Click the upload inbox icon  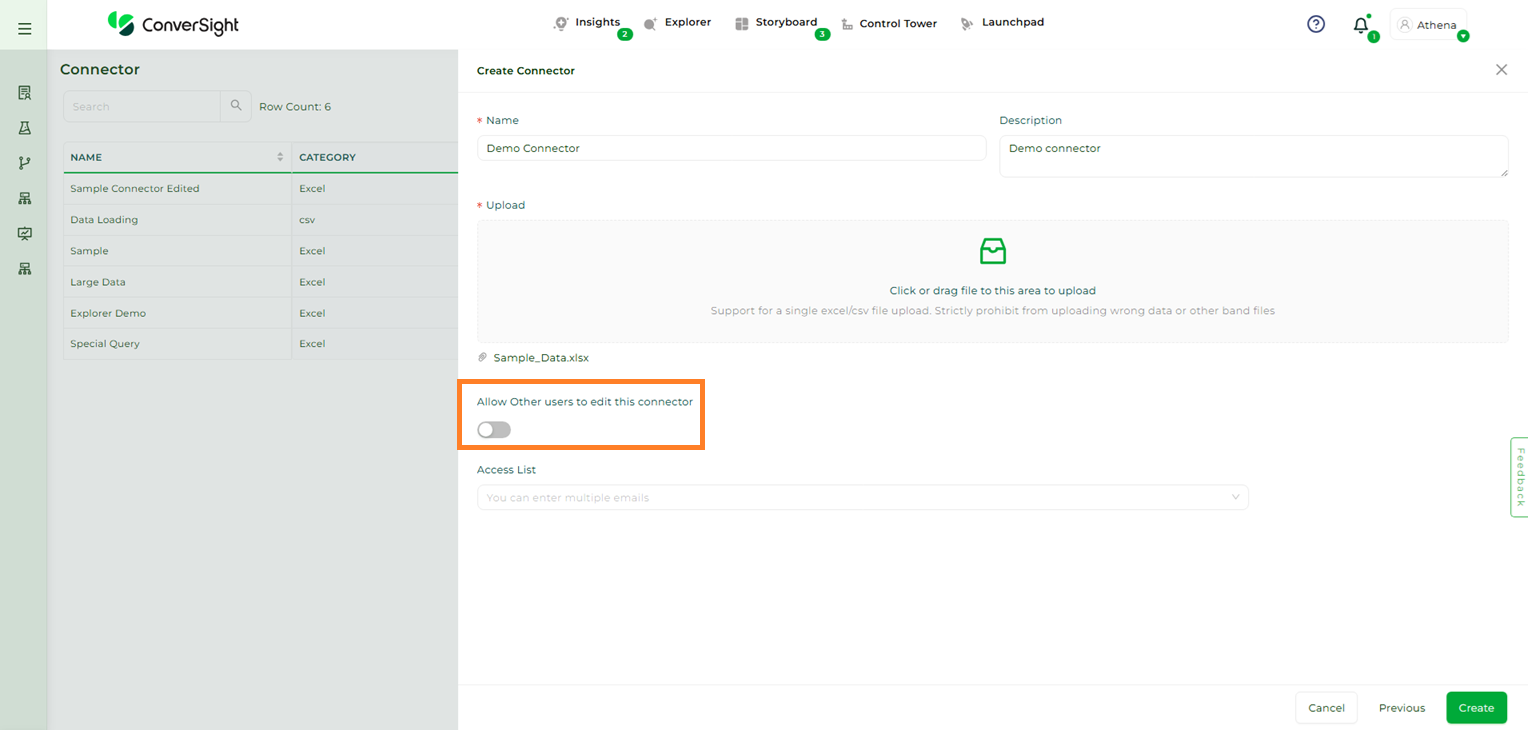[x=992, y=251]
